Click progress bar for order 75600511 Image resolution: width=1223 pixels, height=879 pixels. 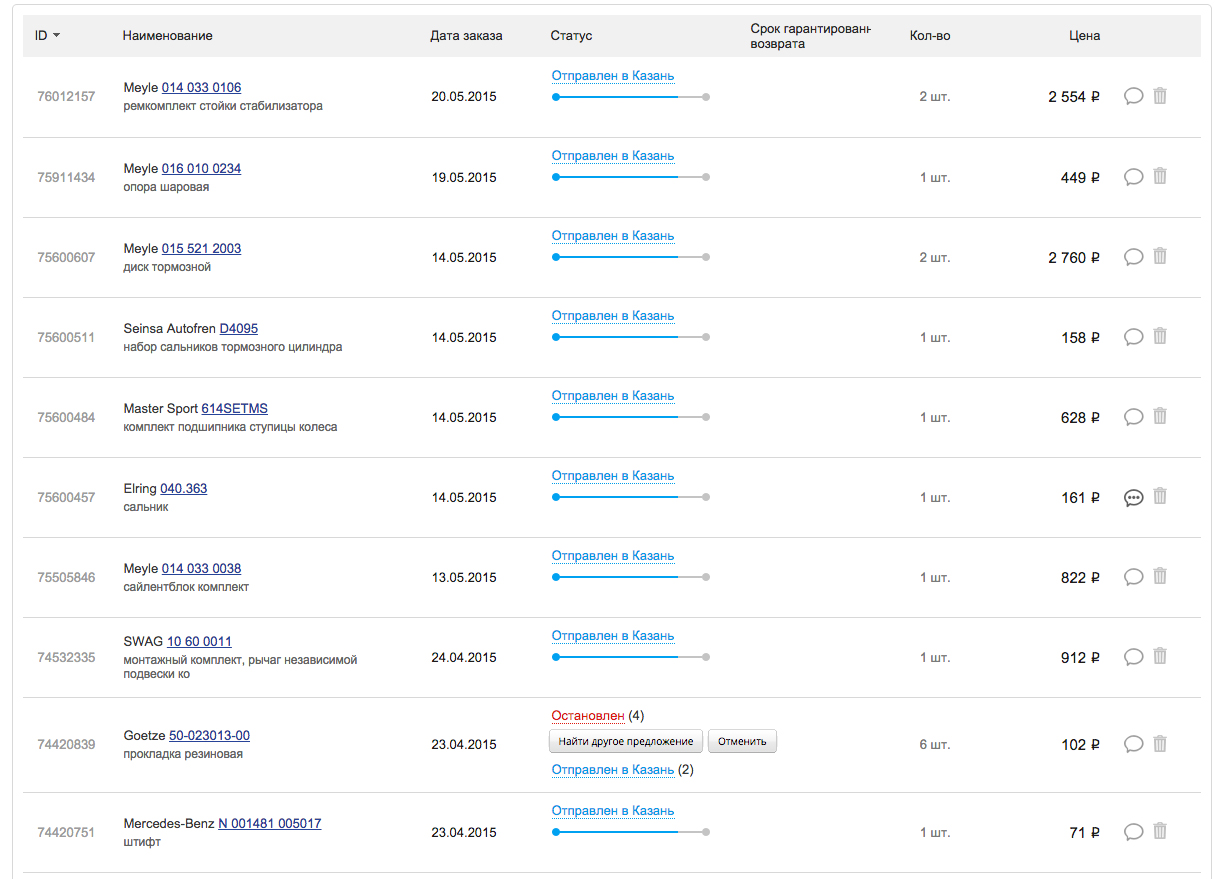[631, 337]
